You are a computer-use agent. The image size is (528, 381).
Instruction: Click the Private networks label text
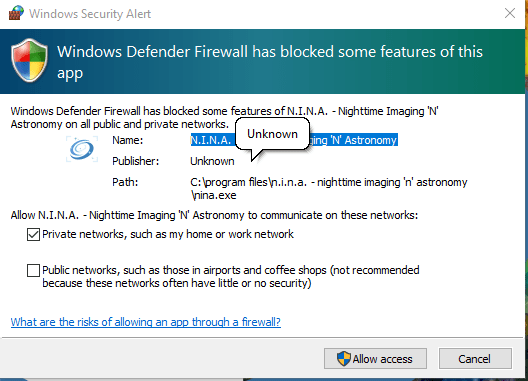pos(168,234)
